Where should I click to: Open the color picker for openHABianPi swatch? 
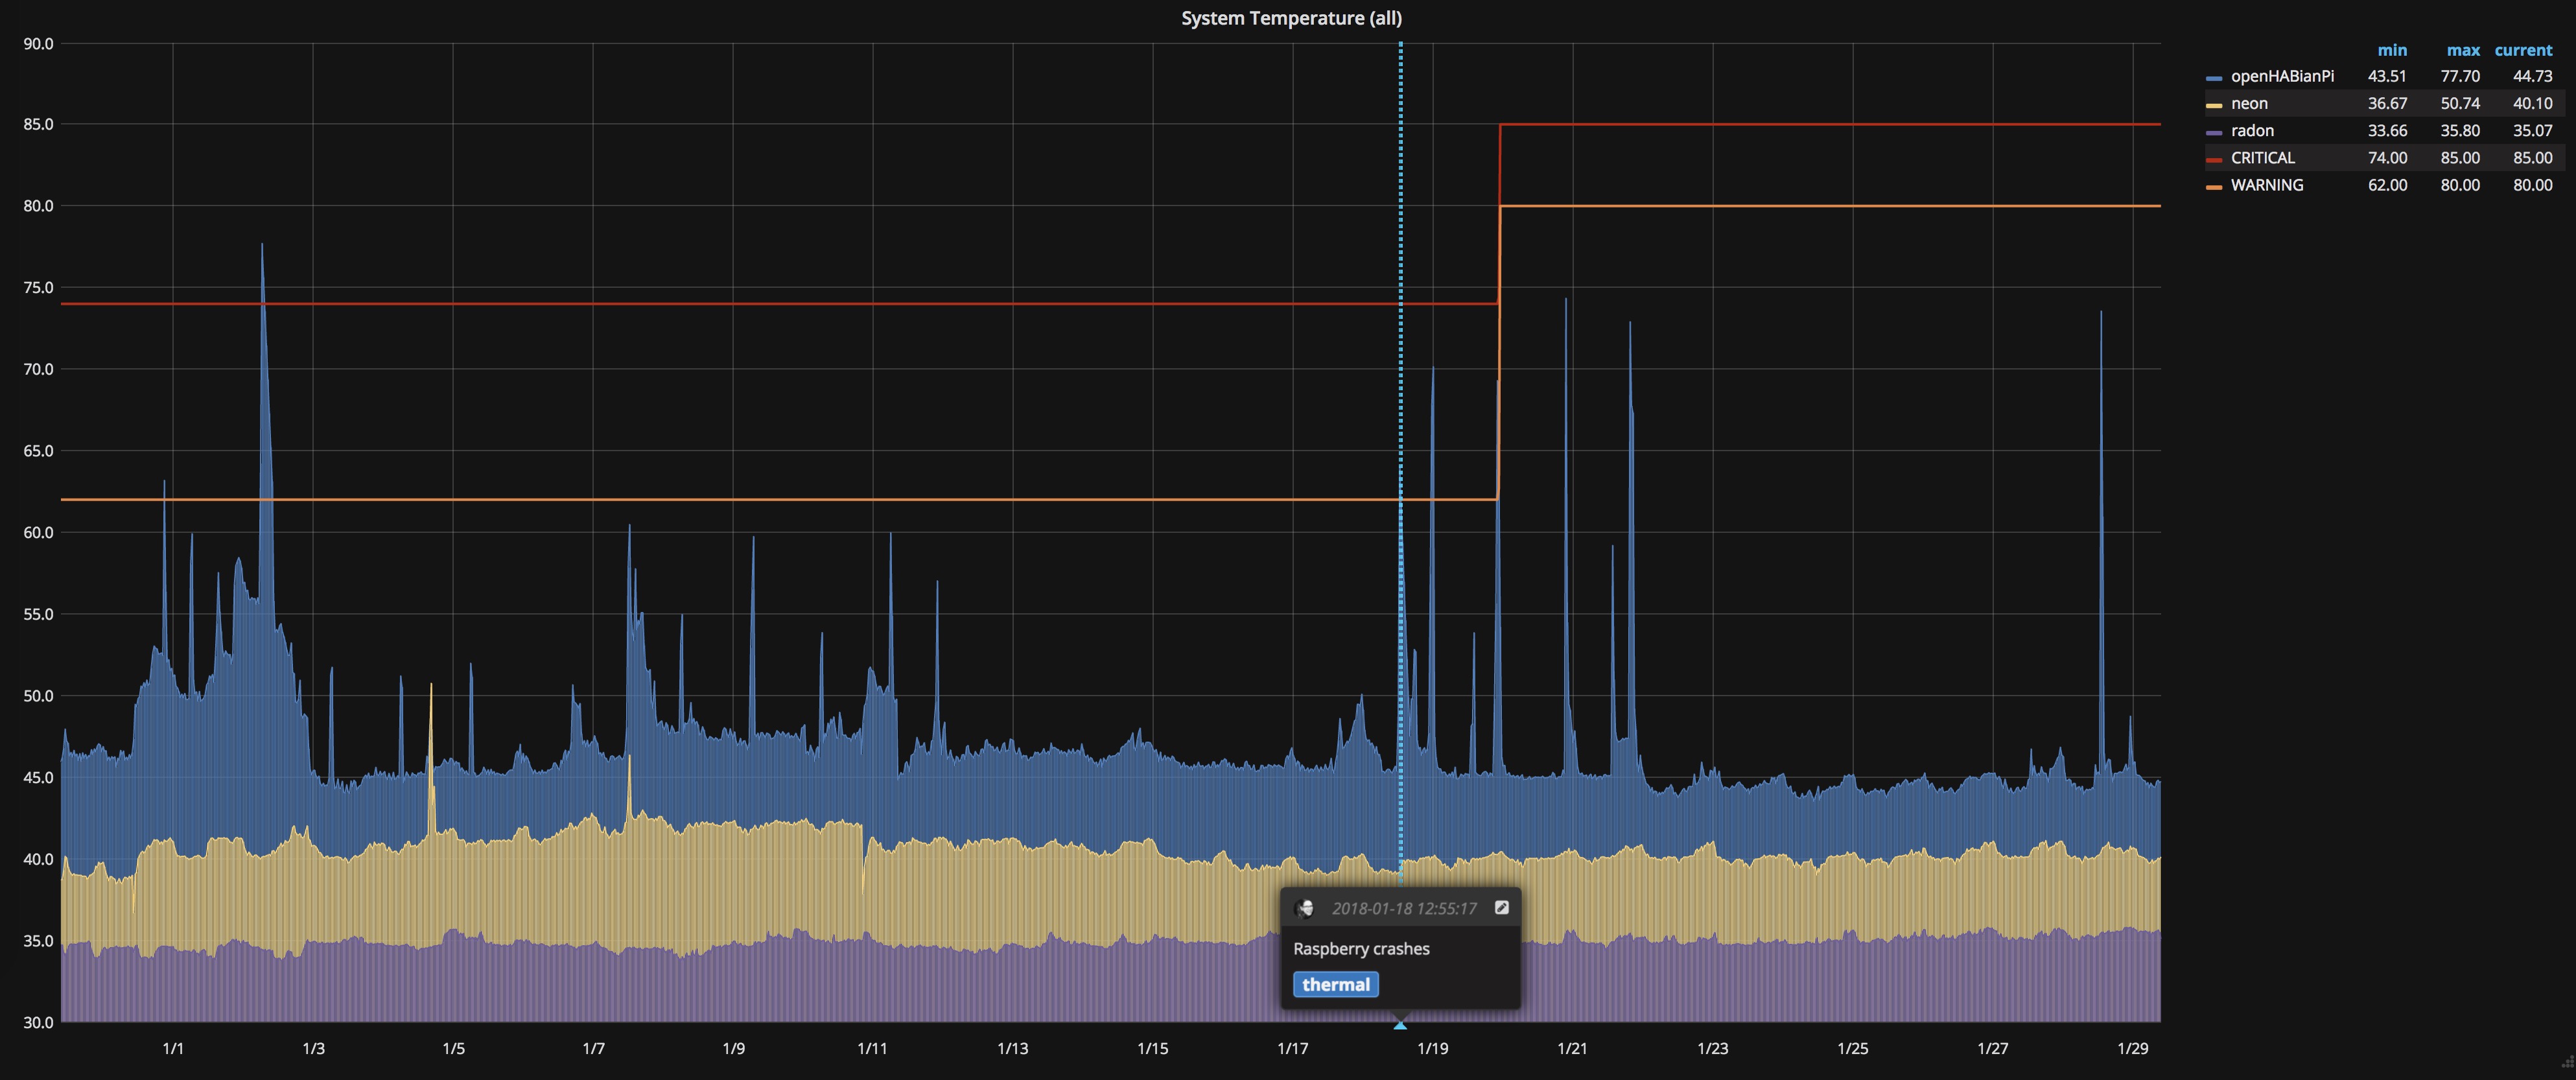click(x=2214, y=78)
